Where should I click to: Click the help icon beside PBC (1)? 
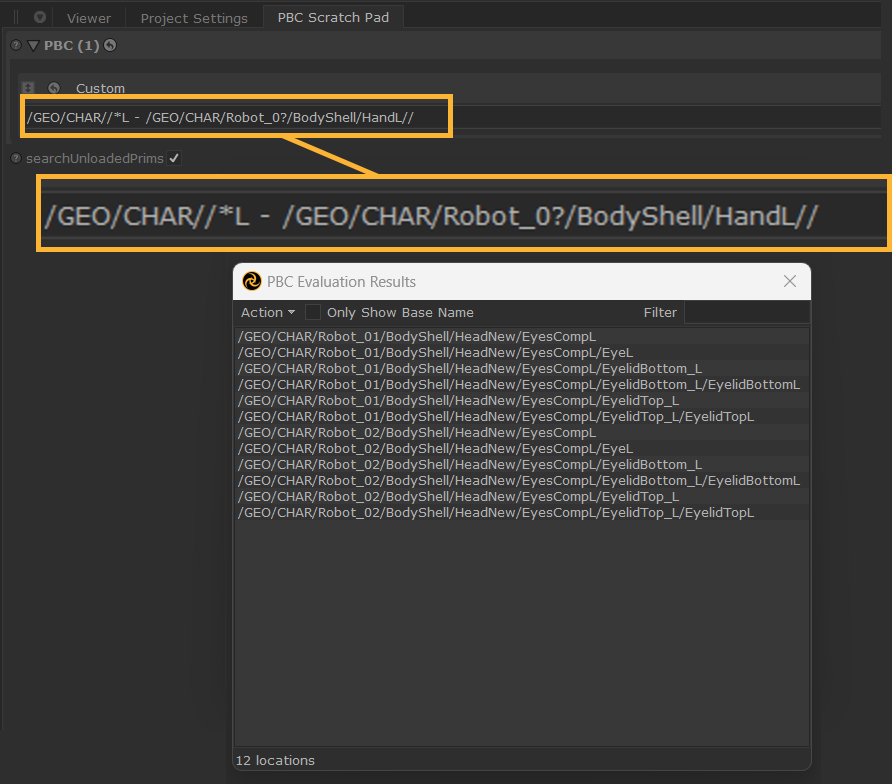coord(16,46)
